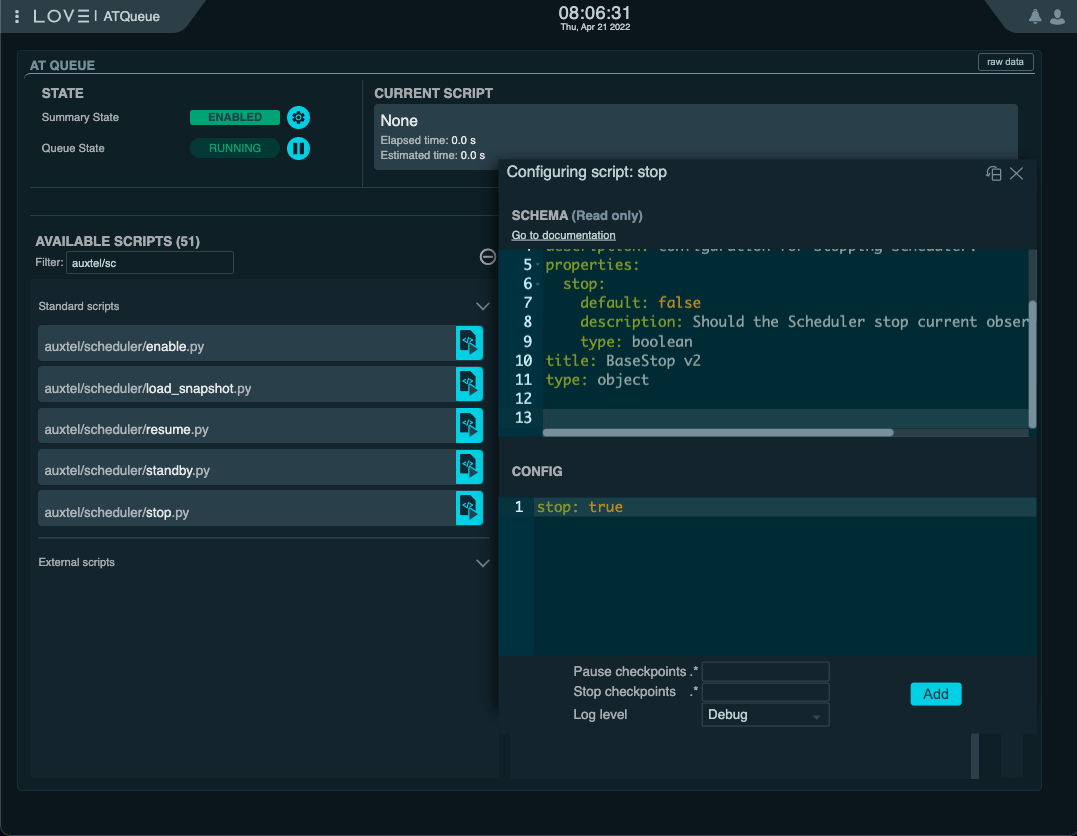The height and width of the screenshot is (836, 1077).
Task: Toggle the RUNNING queue state badge
Action: (234, 148)
